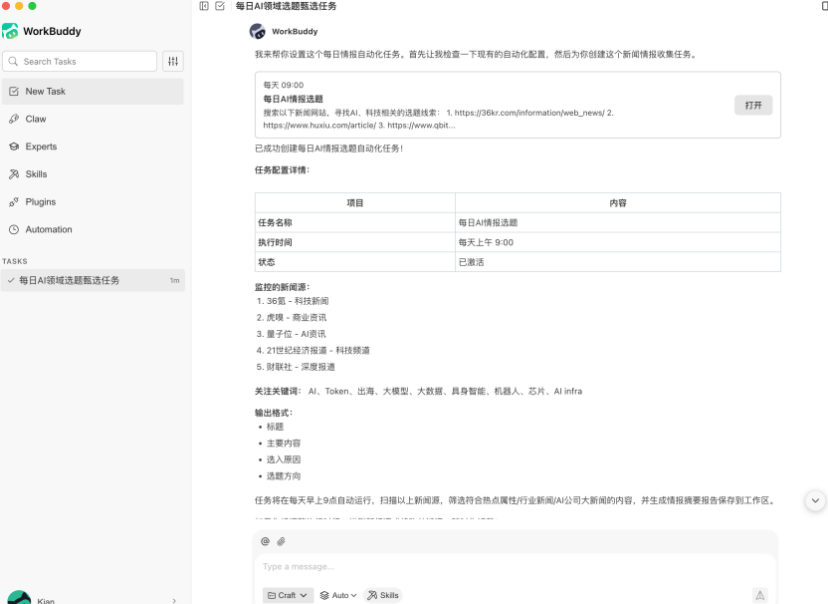Toggle the checkmark on 每日AI领域选题甄选任务 task
This screenshot has height=604, width=828.
(12, 280)
